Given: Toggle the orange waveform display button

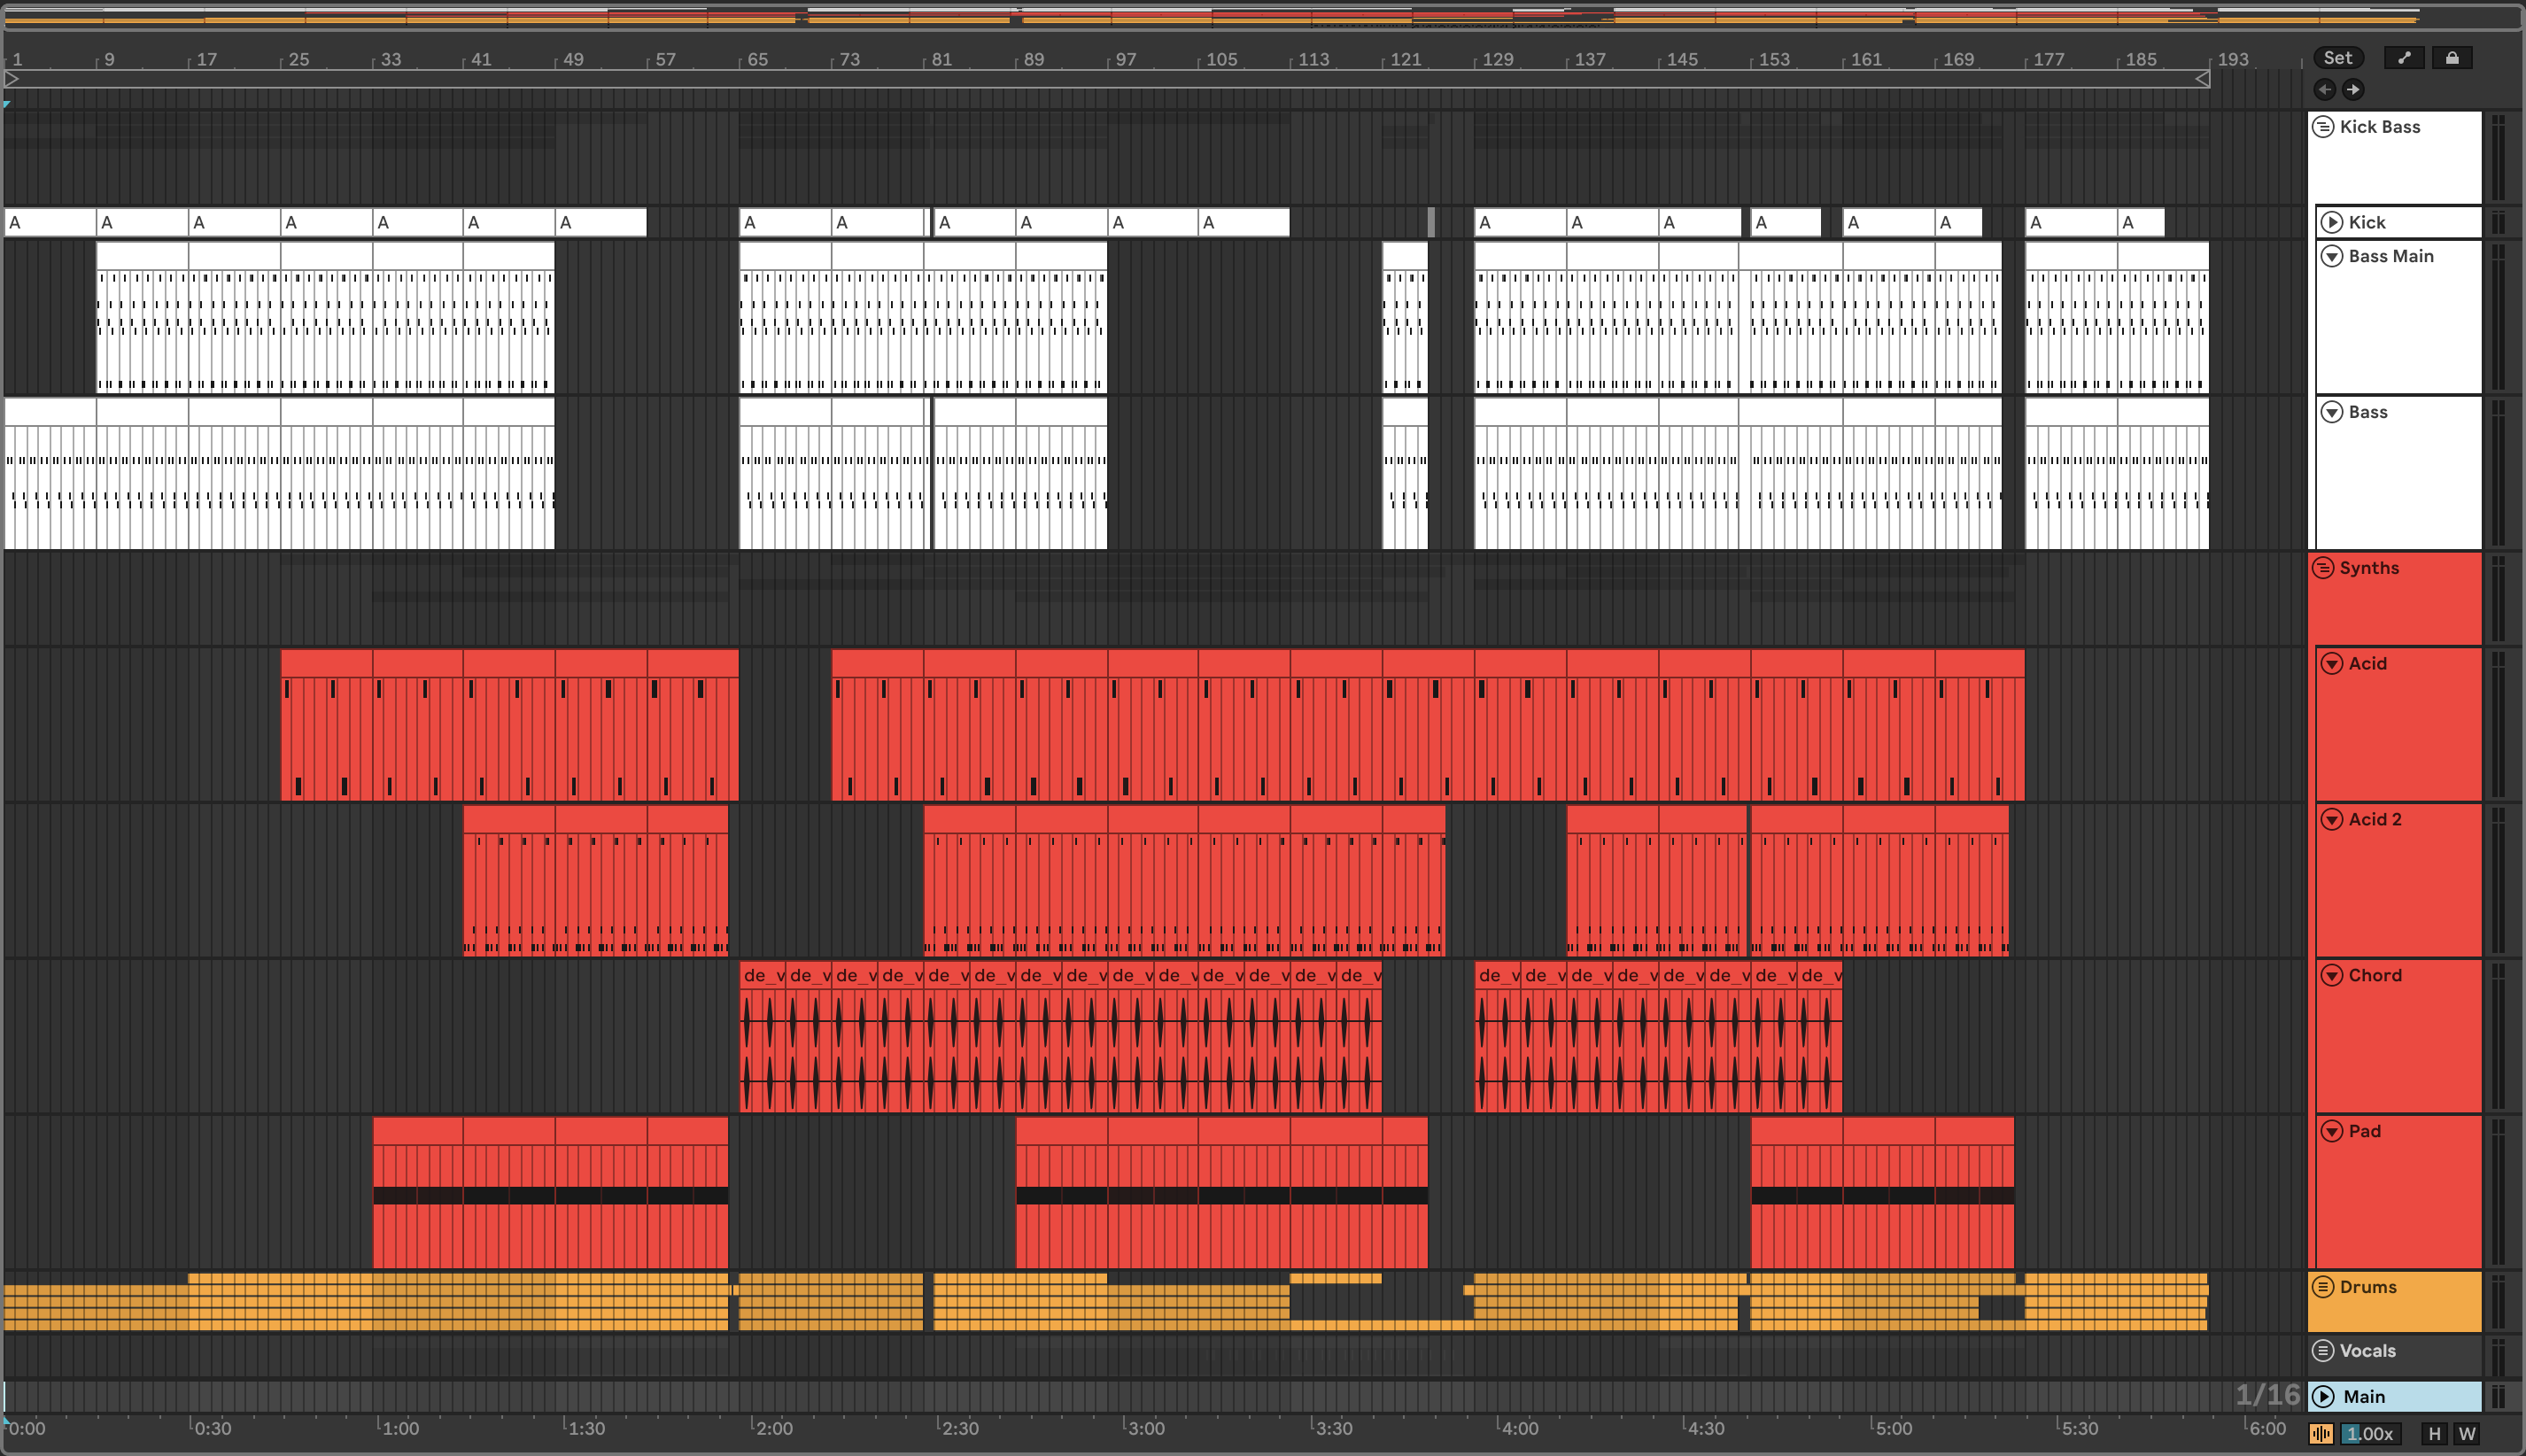Looking at the screenshot, I should [x=2322, y=1434].
